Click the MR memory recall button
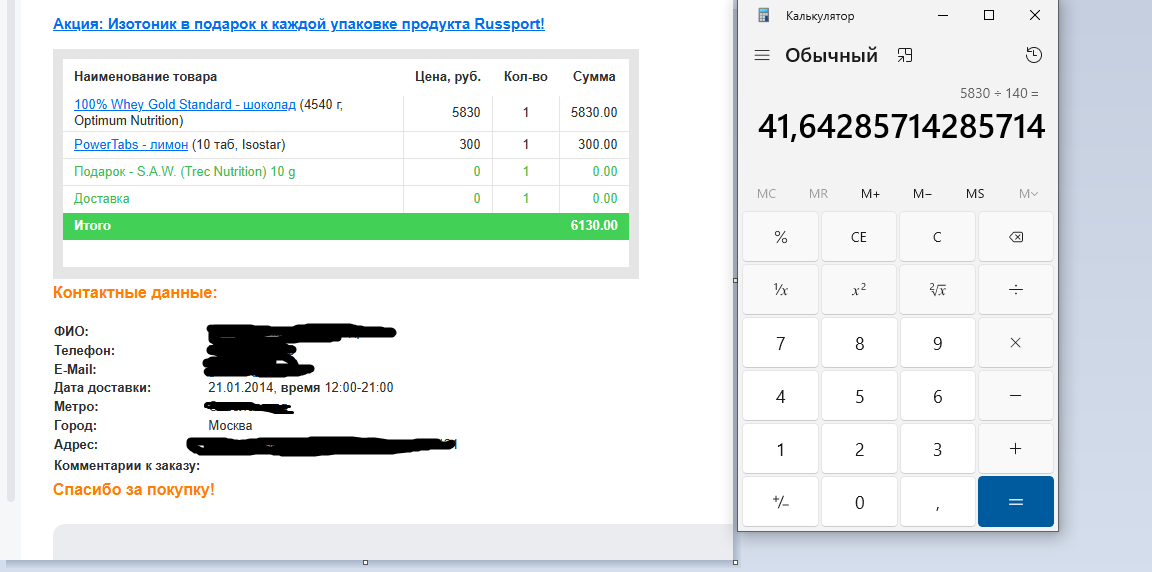 click(x=818, y=194)
